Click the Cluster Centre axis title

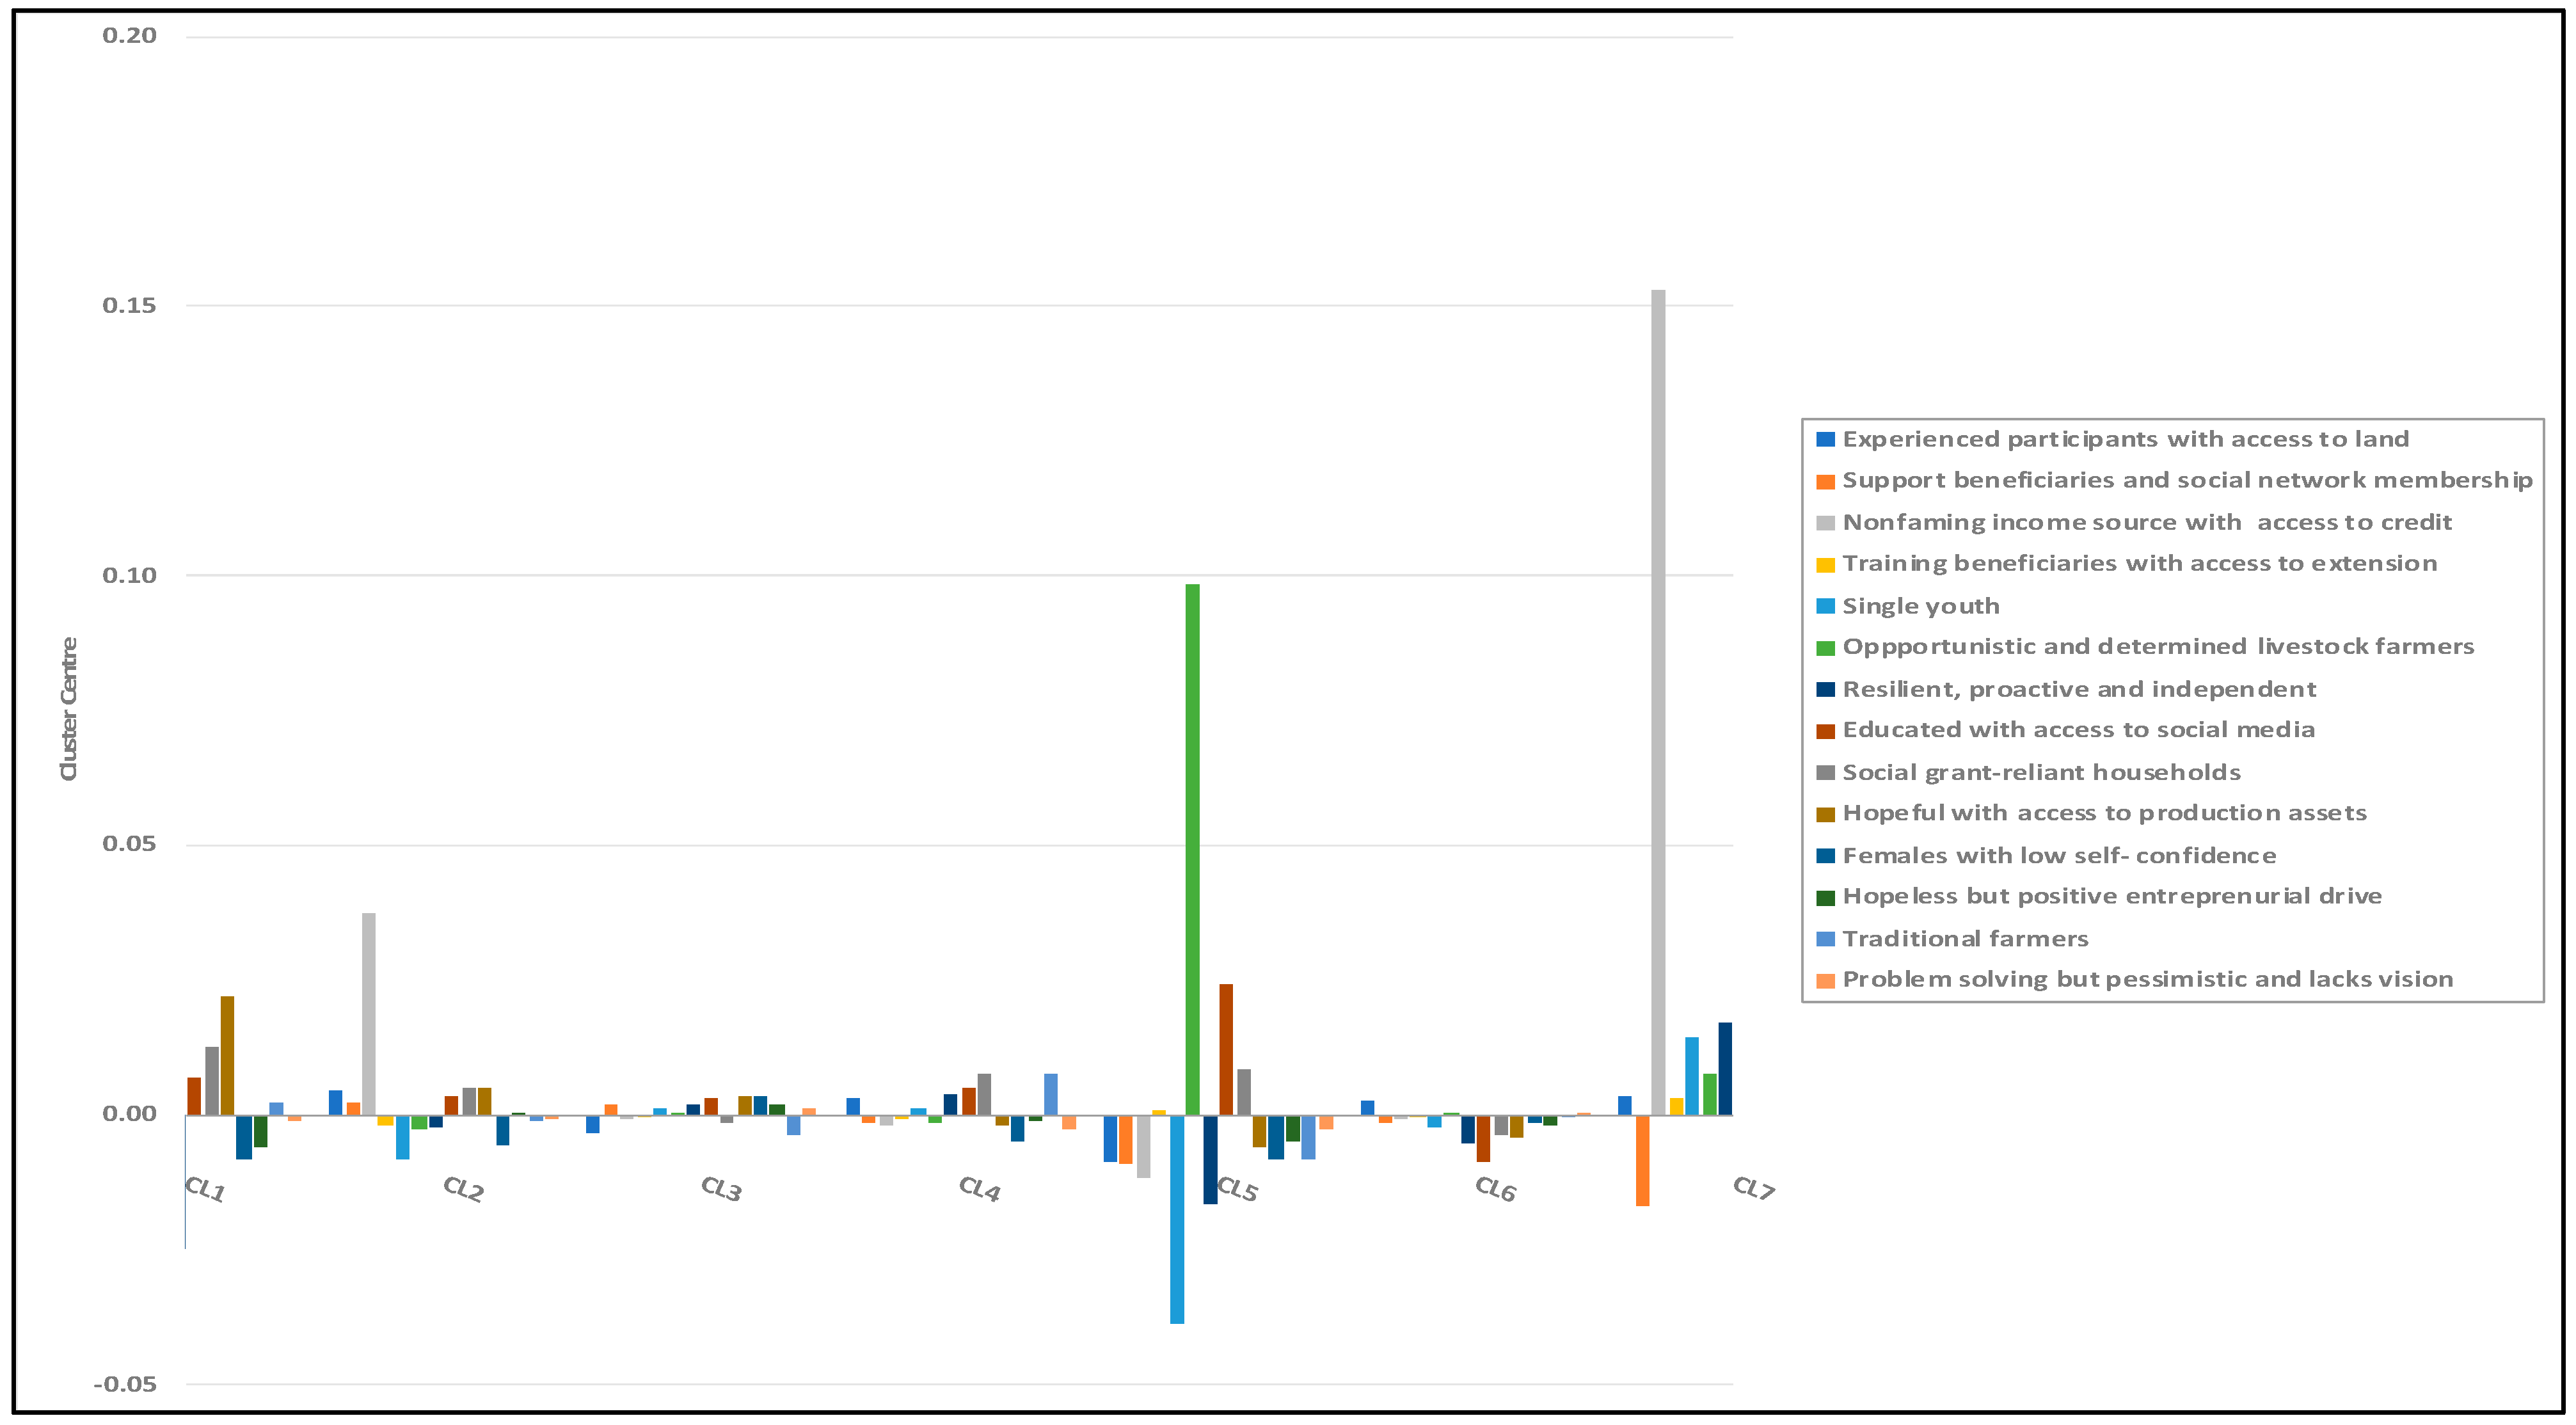[68, 709]
